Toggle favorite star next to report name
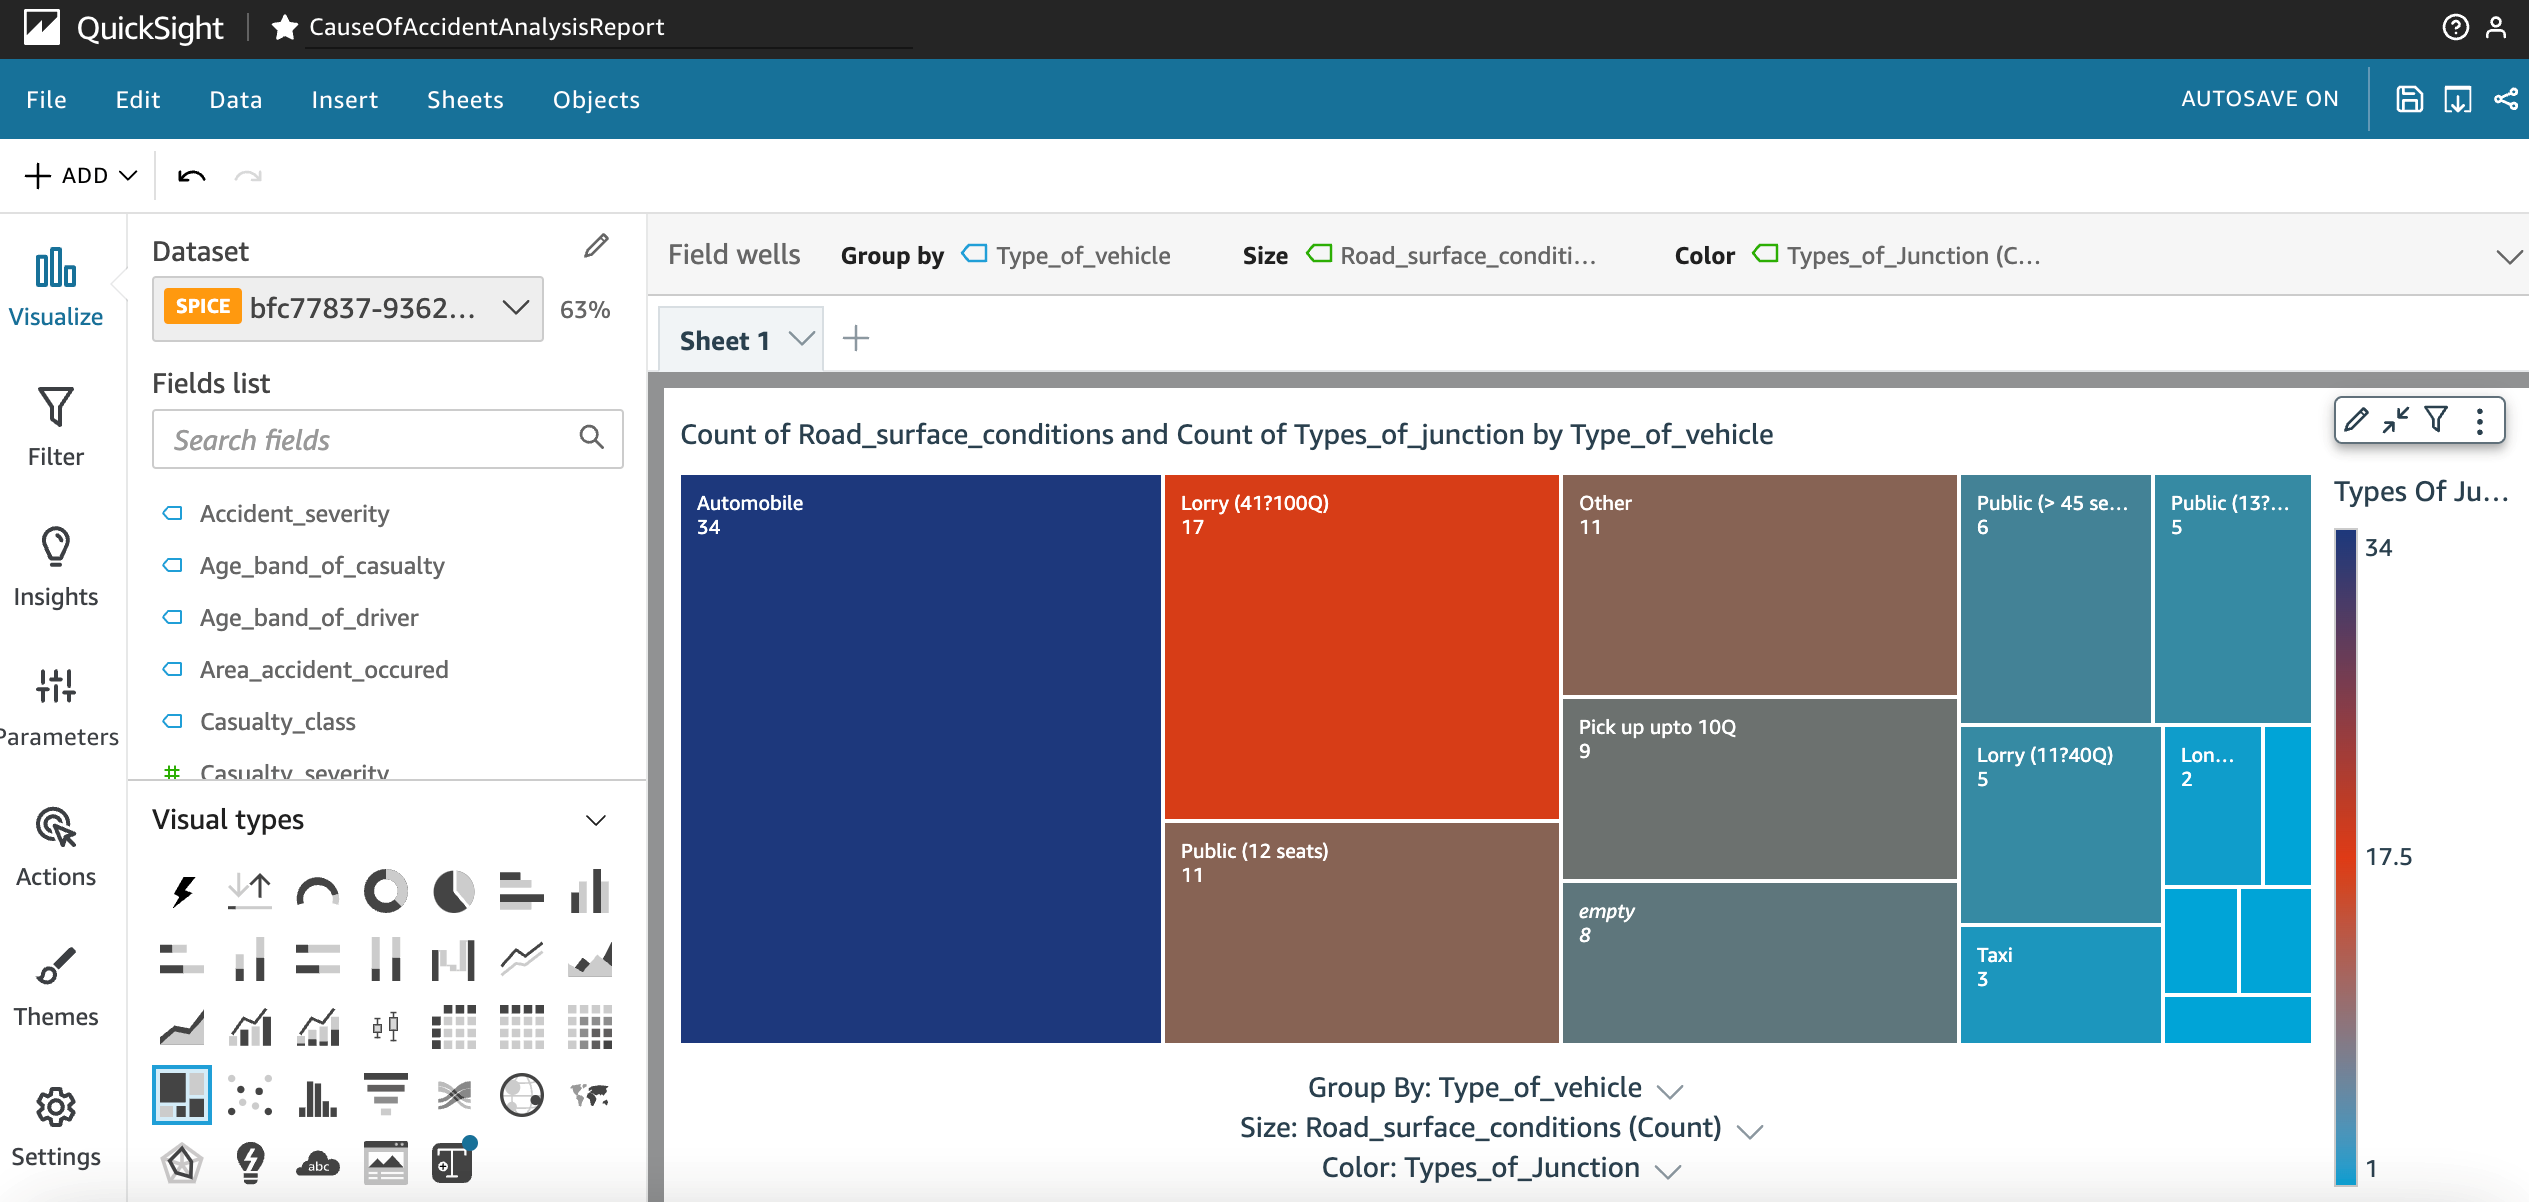Viewport: 2529px width, 1202px height. (x=284, y=28)
